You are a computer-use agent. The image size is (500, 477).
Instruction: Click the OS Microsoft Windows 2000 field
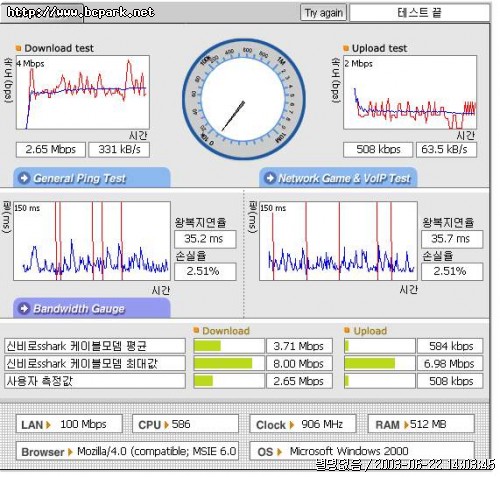click(362, 451)
